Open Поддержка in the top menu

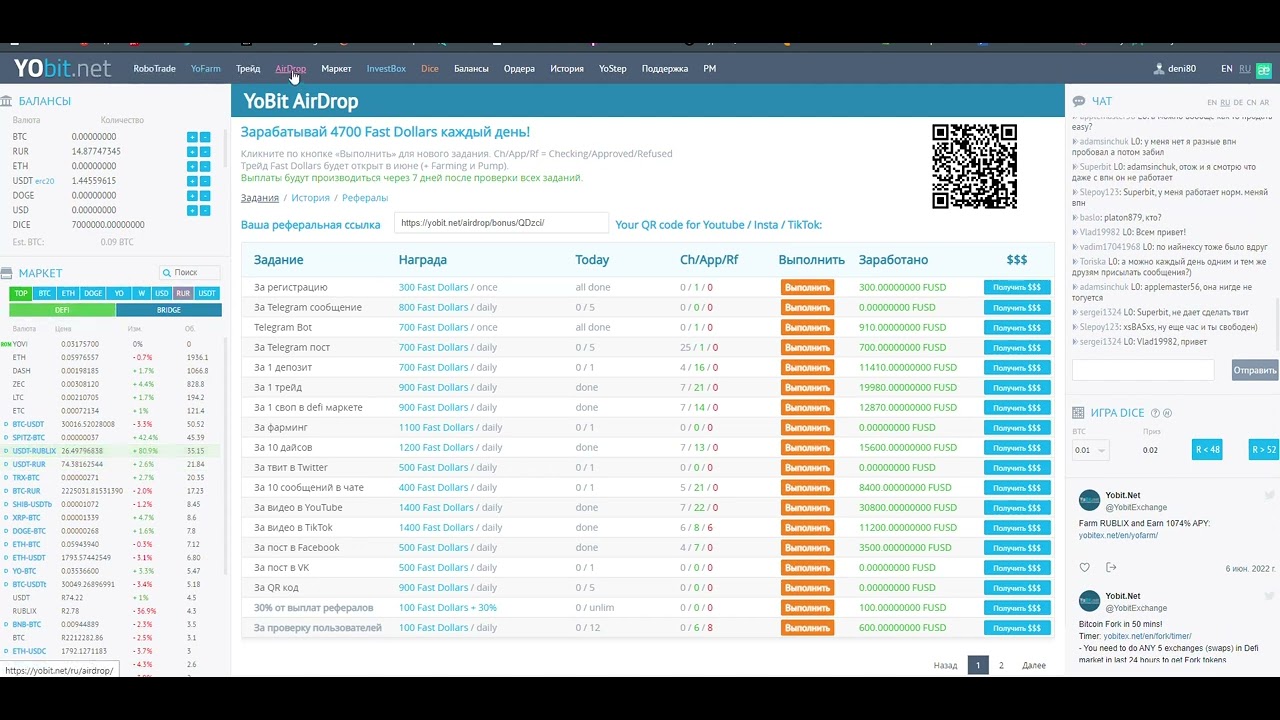coord(665,69)
